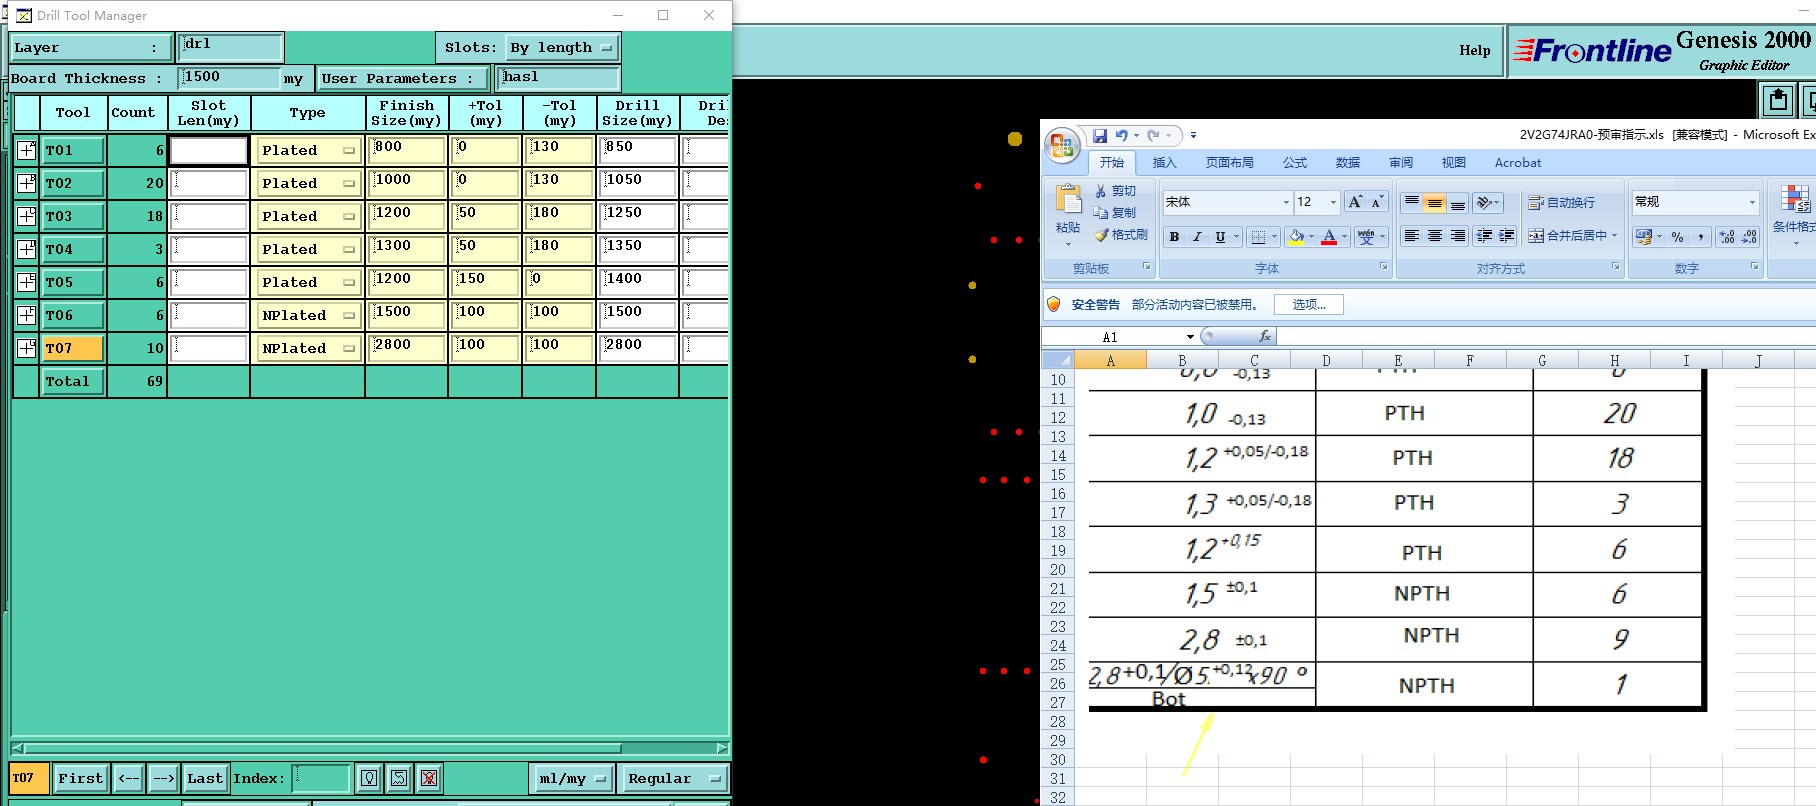1816x806 pixels.
Task: Toggle Italic formatting in Excel
Action: 1197,237
